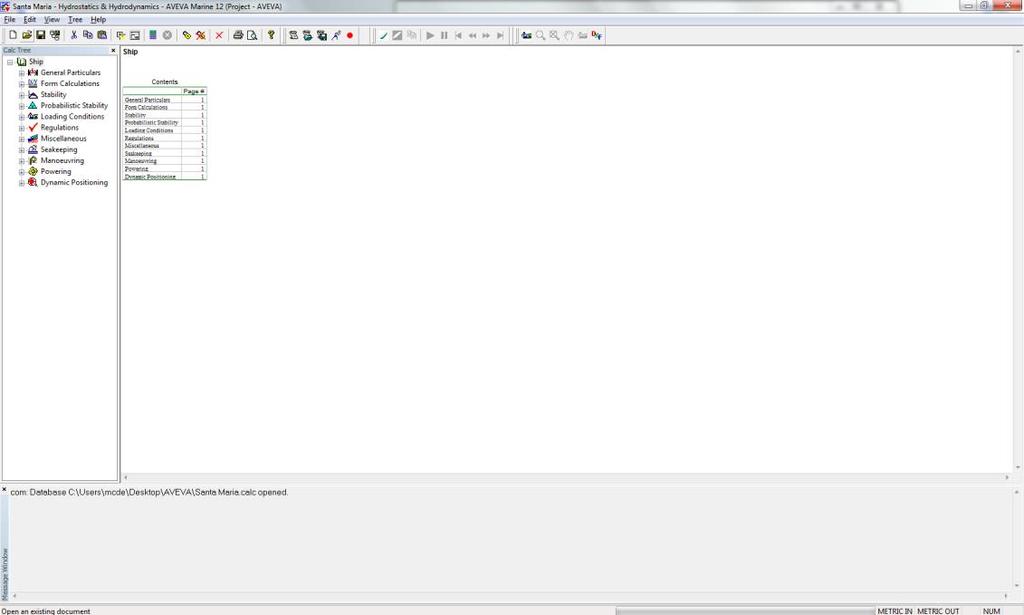Screen dimensions: 1024x615
Task: Click the magnifying glass zoom icon
Action: coord(541,35)
